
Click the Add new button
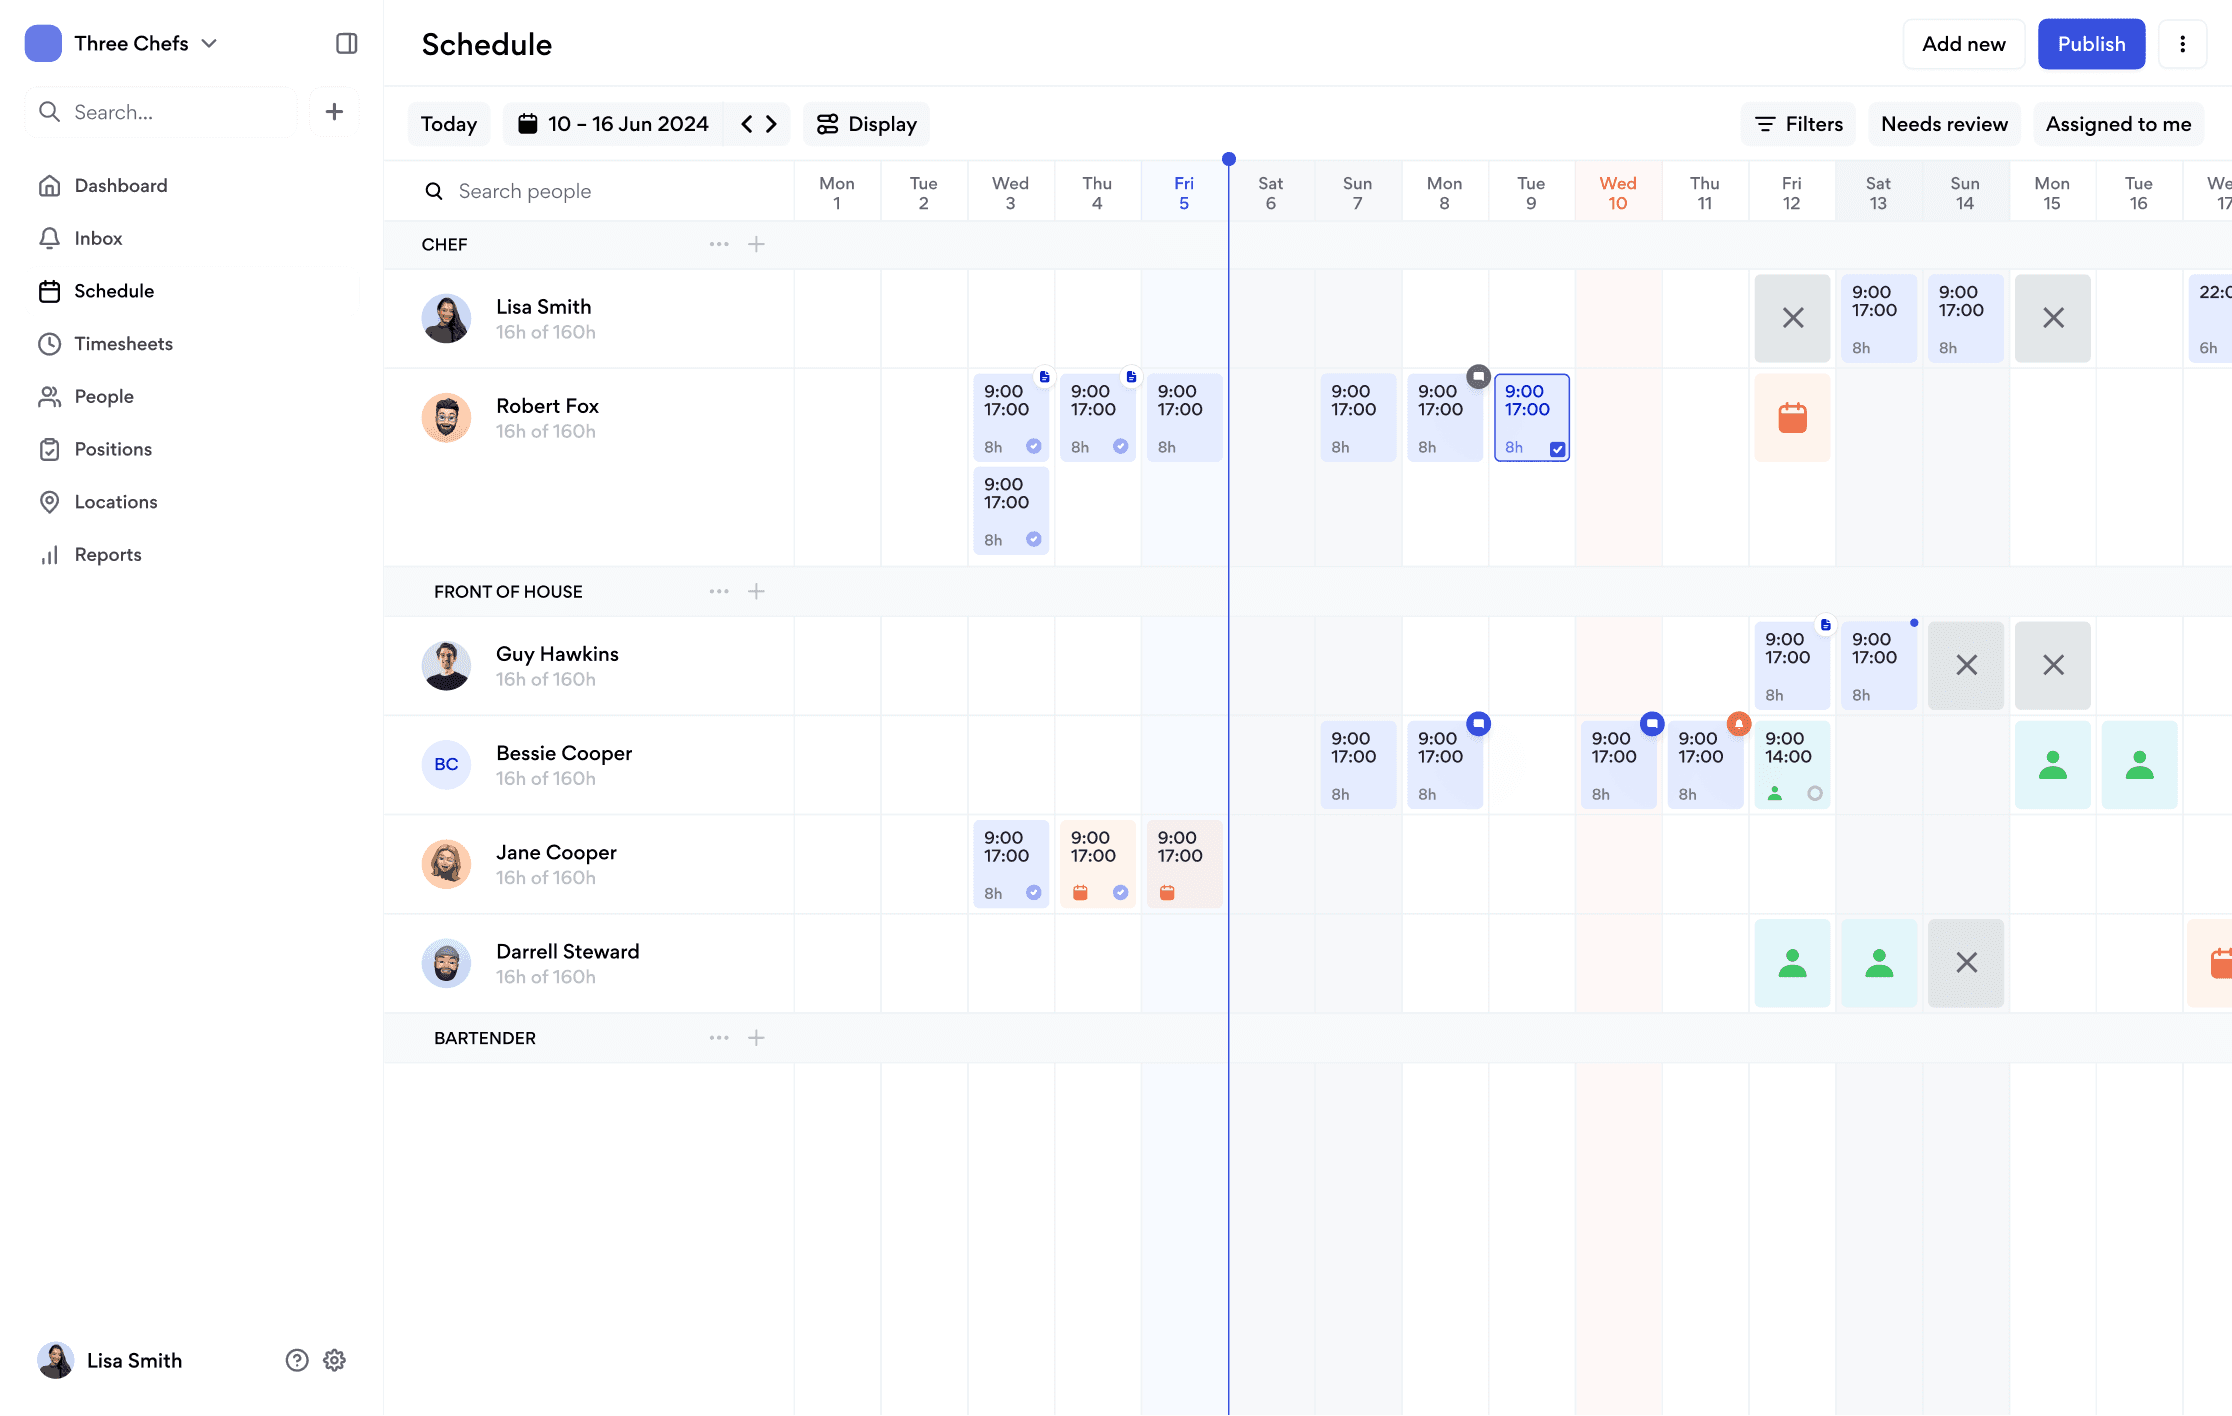click(1963, 44)
